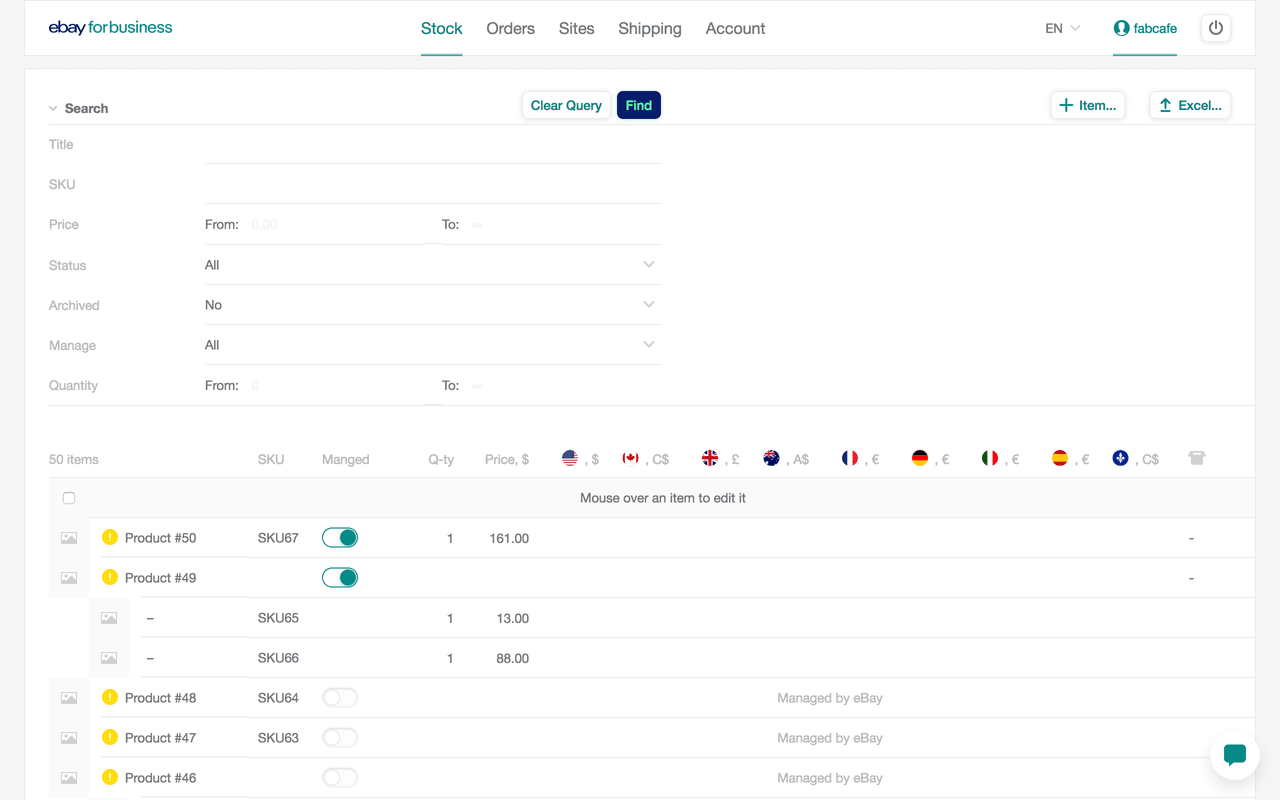This screenshot has width=1280, height=800.
Task: Click the power logout icon
Action: pos(1216,28)
